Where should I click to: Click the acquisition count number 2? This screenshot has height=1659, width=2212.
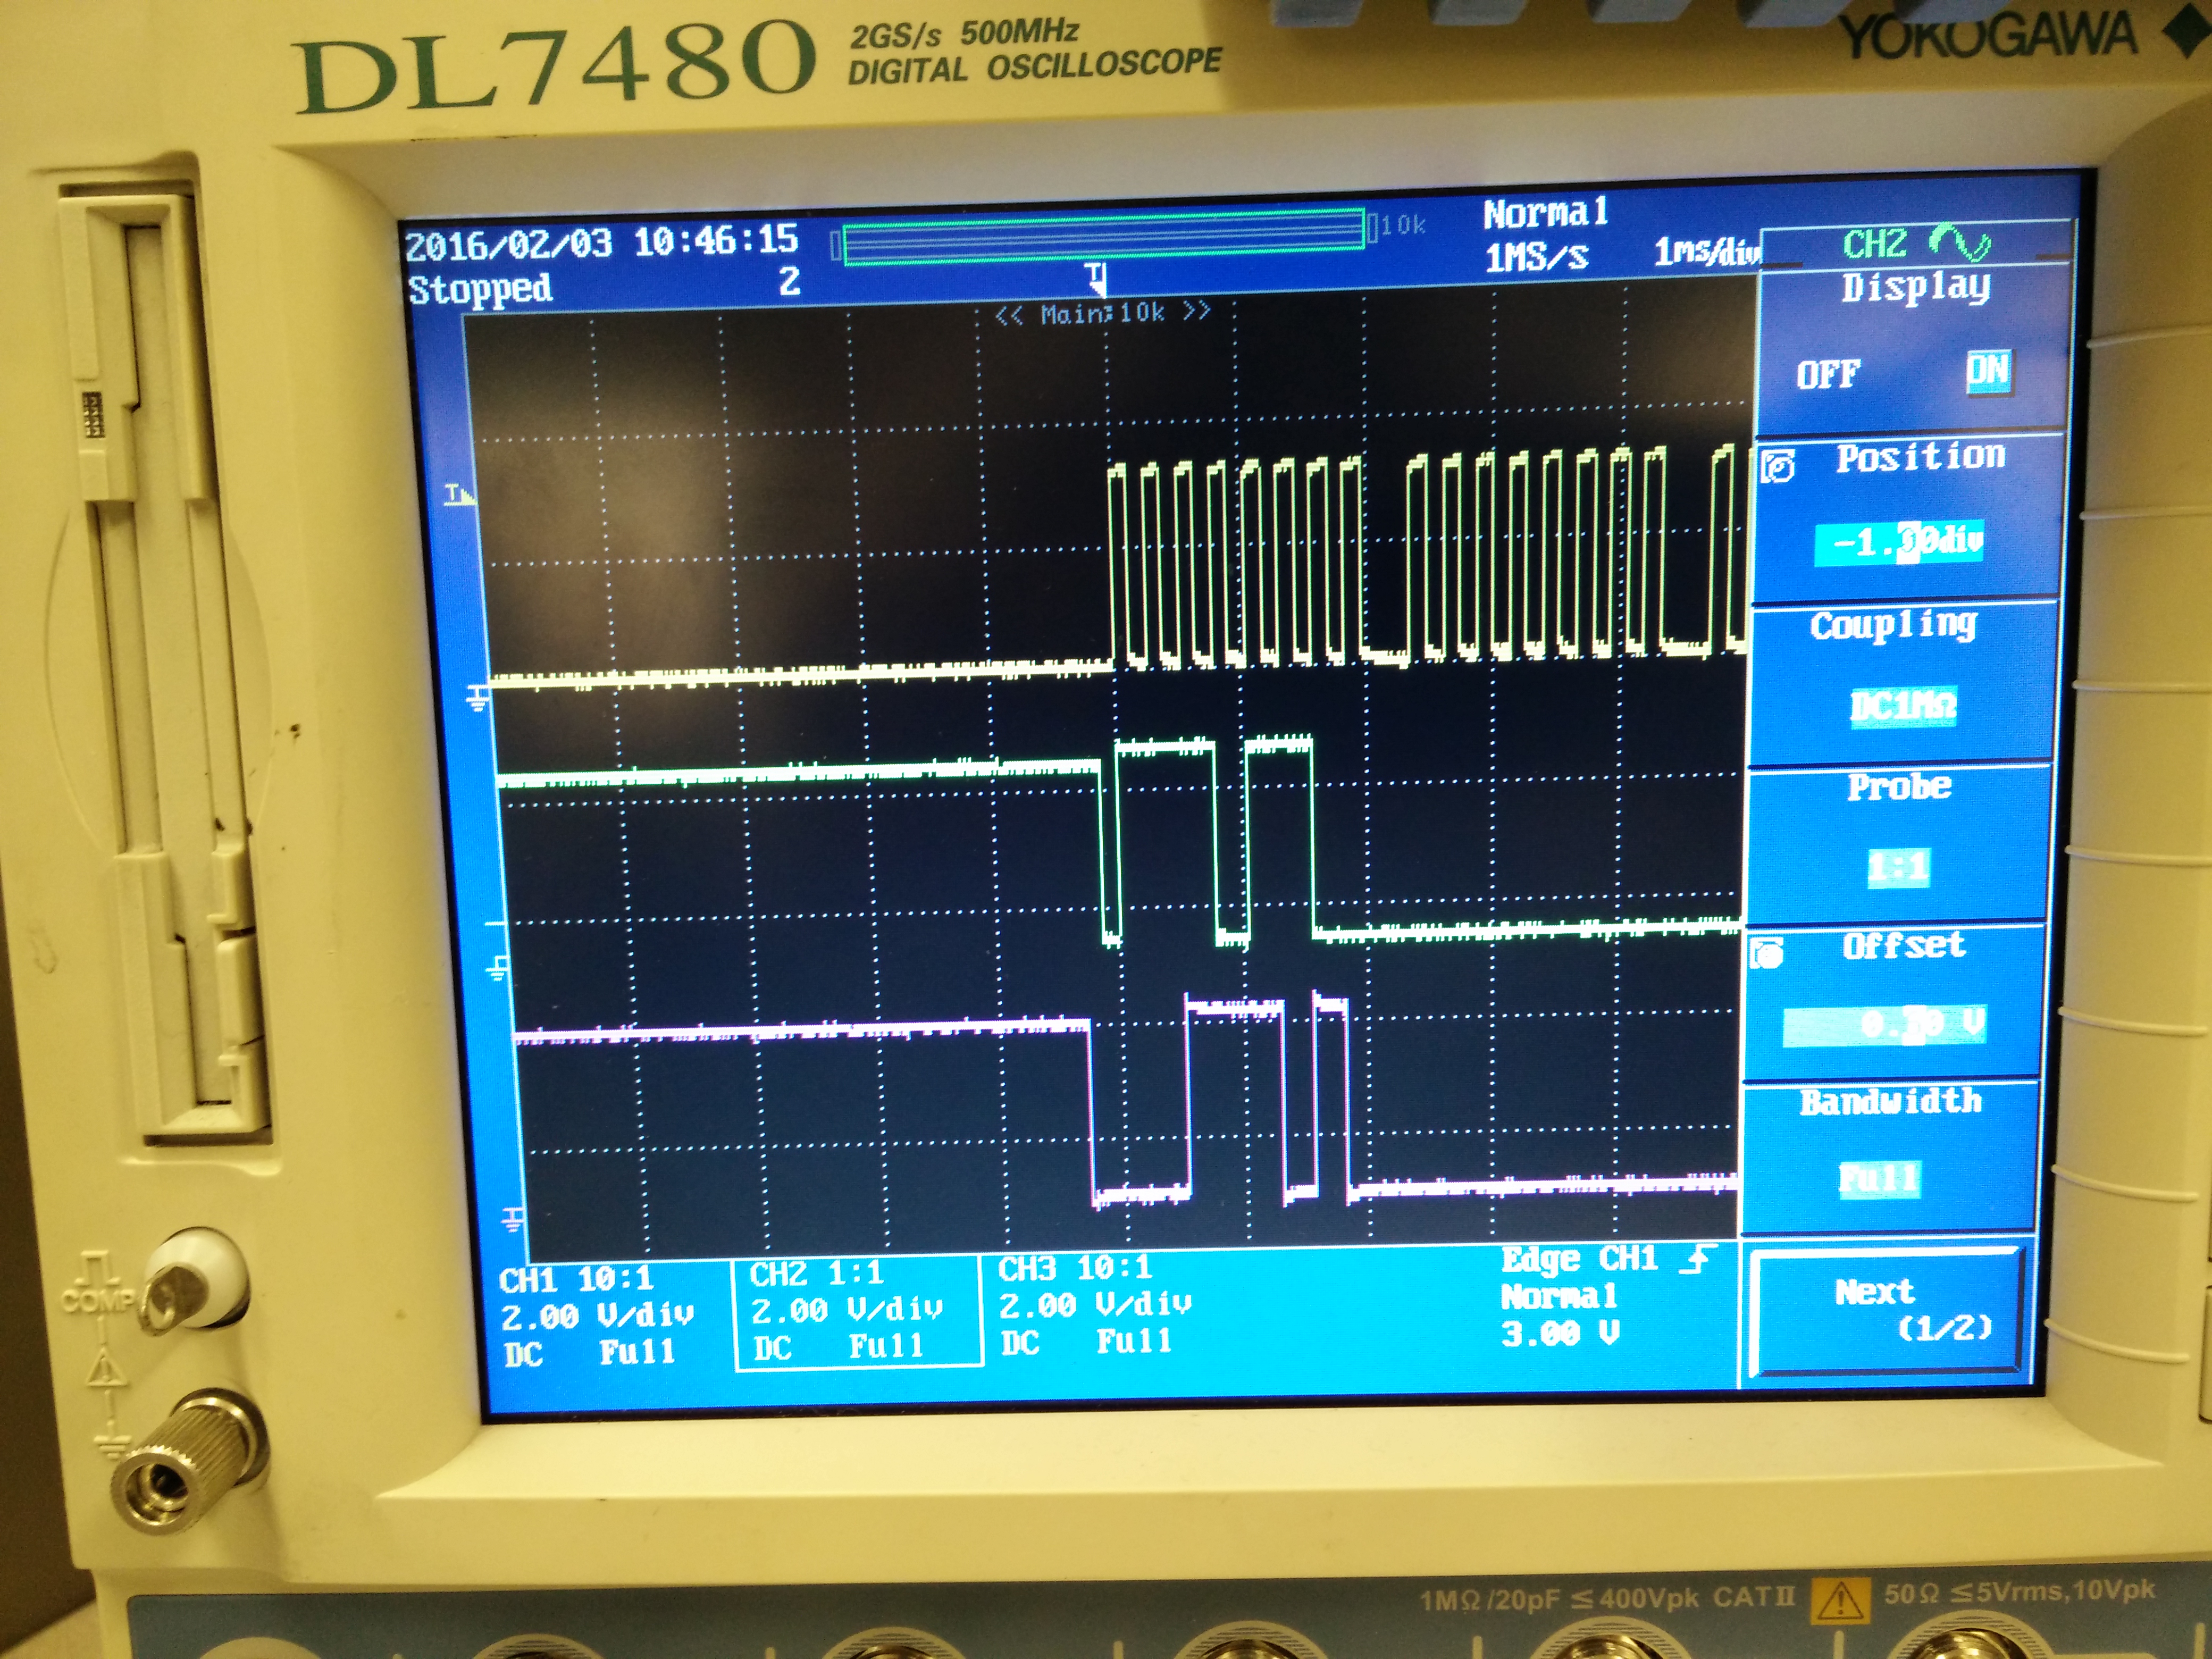[x=789, y=281]
